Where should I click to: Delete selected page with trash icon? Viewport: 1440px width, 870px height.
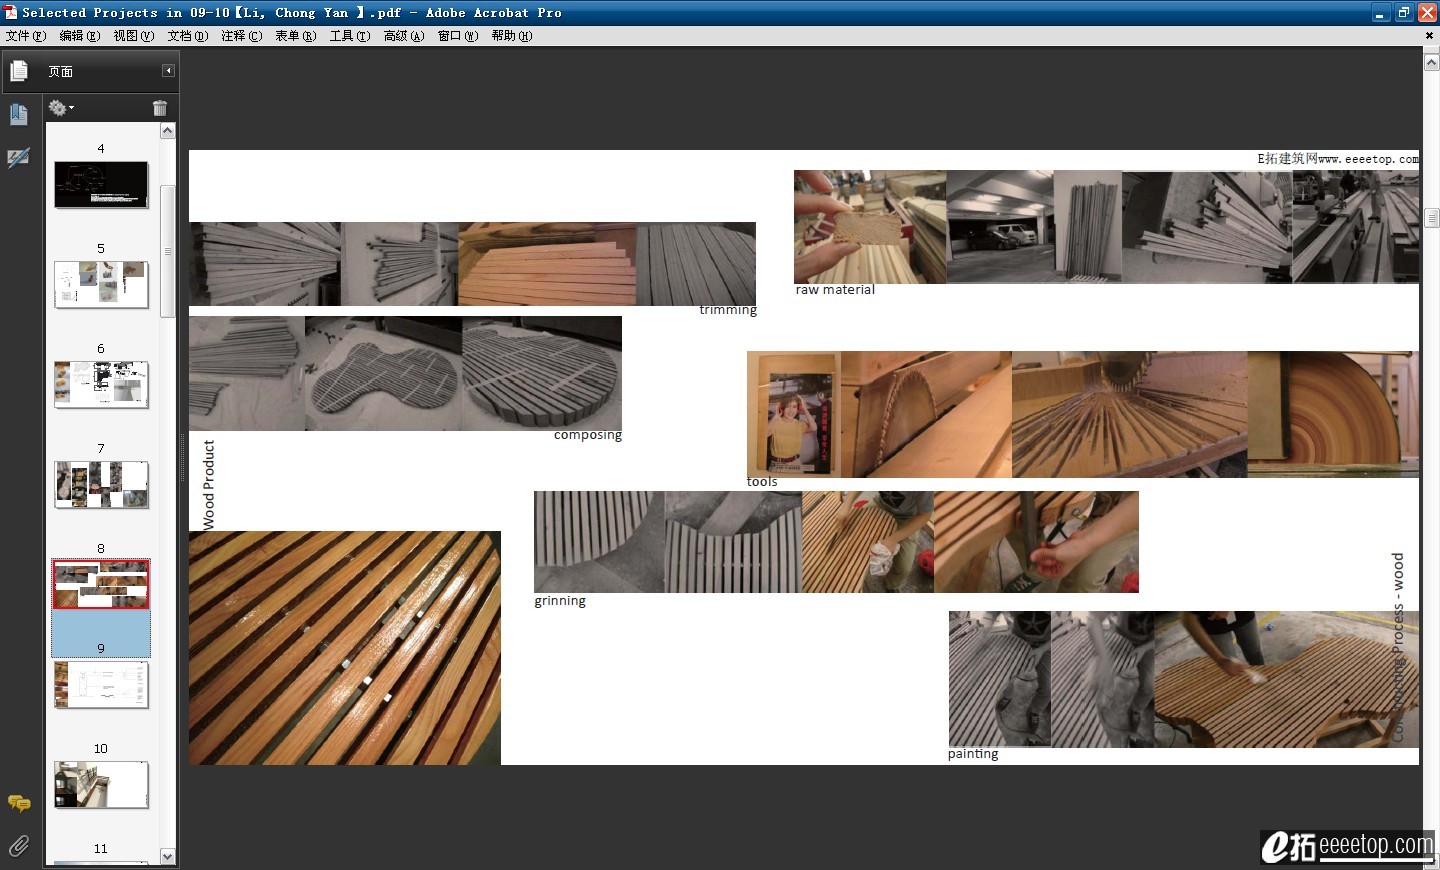pos(160,108)
